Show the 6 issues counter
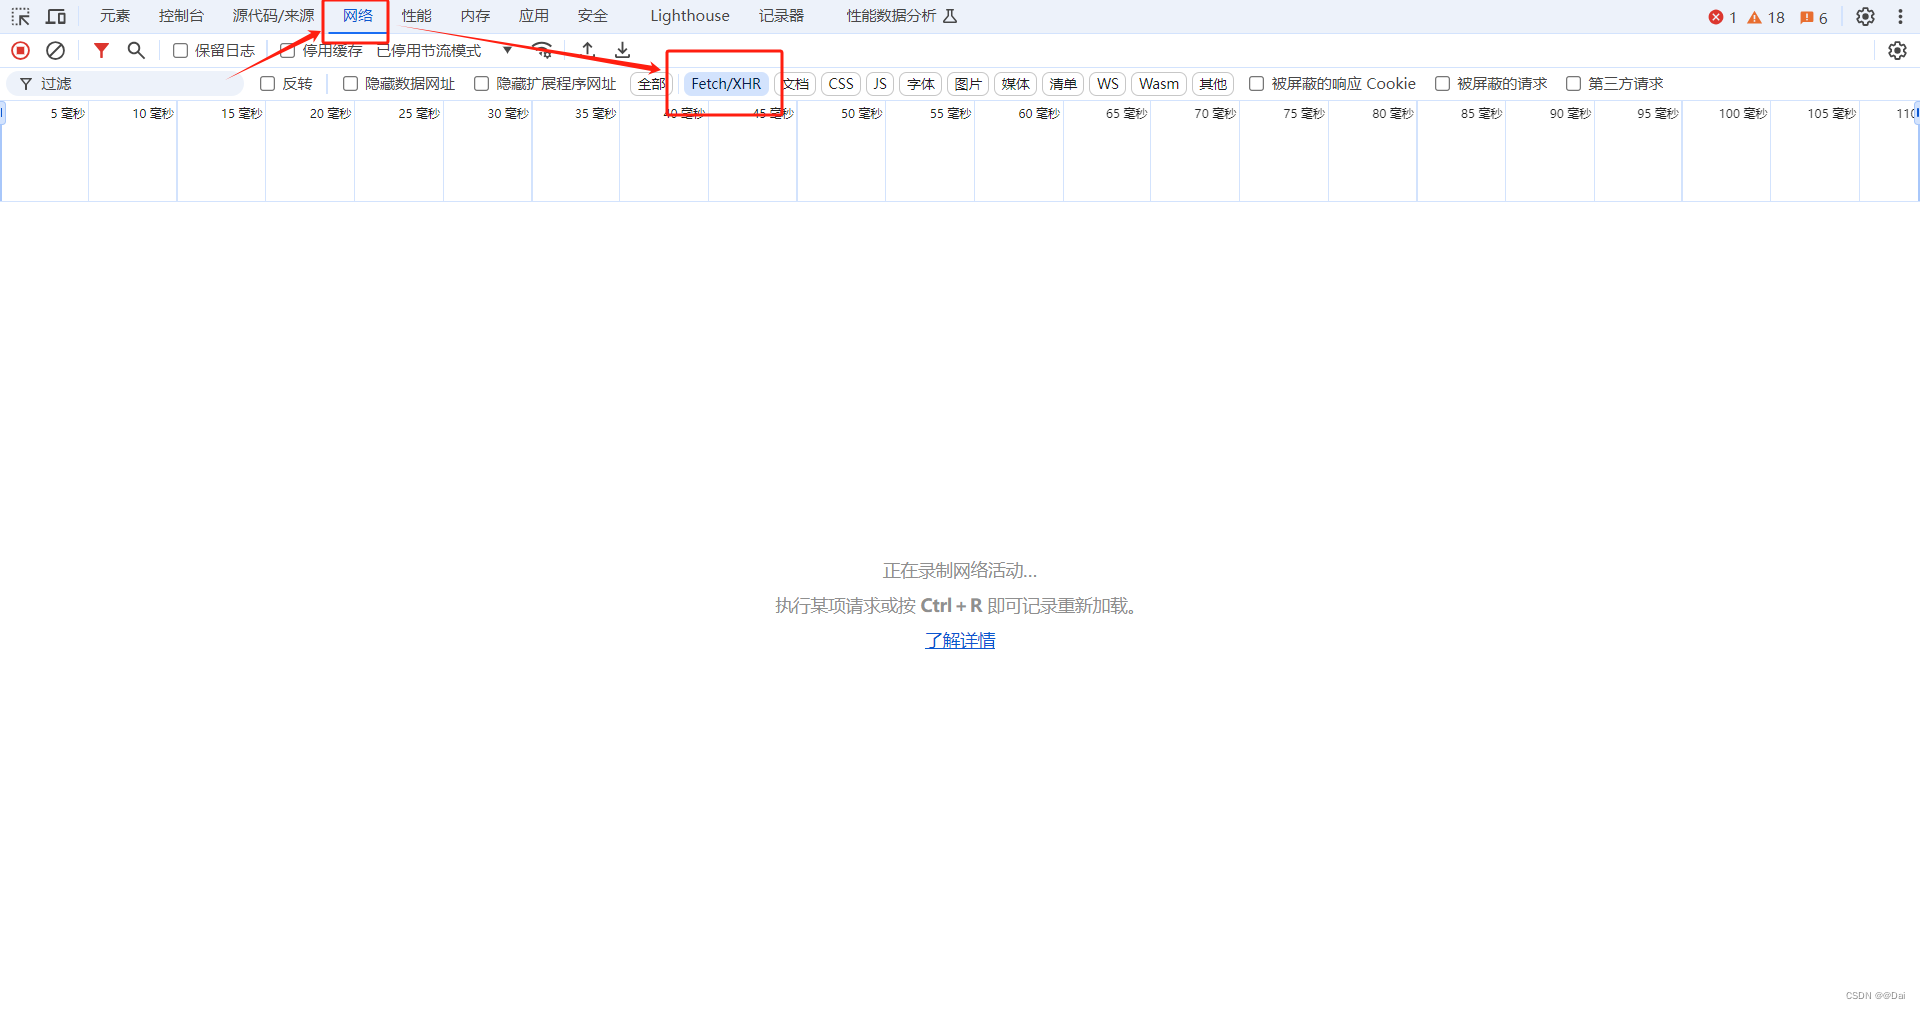This screenshot has height=1009, width=1920. coord(1814,17)
